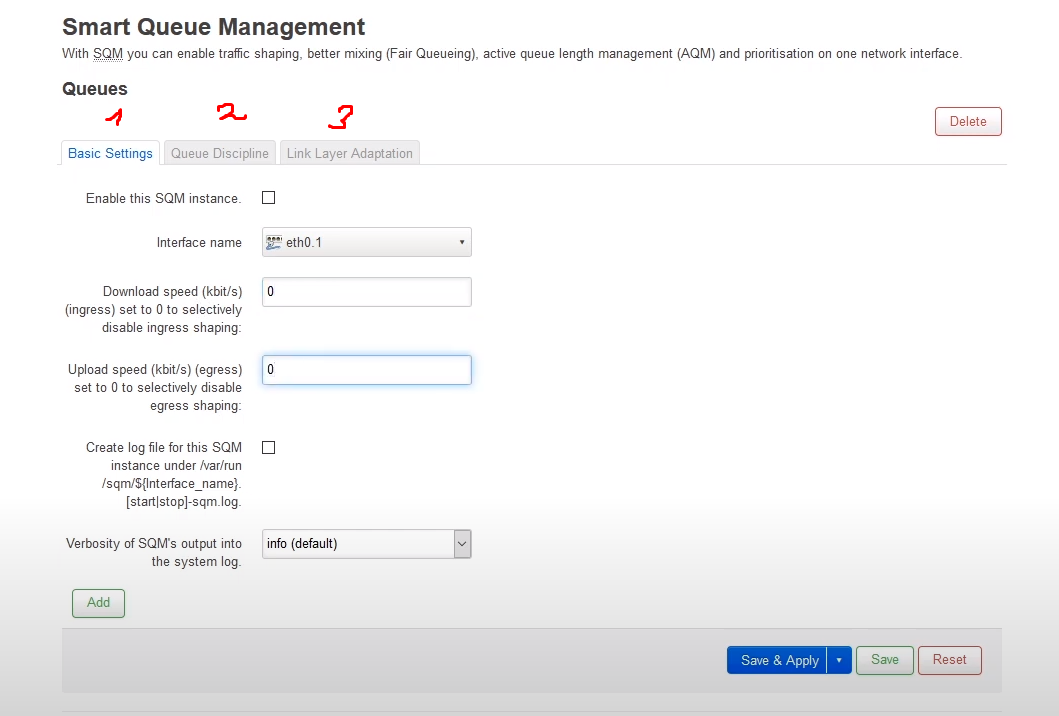Screen dimensions: 1059x716
Task: Open the arrow menu beside Save & Apply
Action: [839, 660]
